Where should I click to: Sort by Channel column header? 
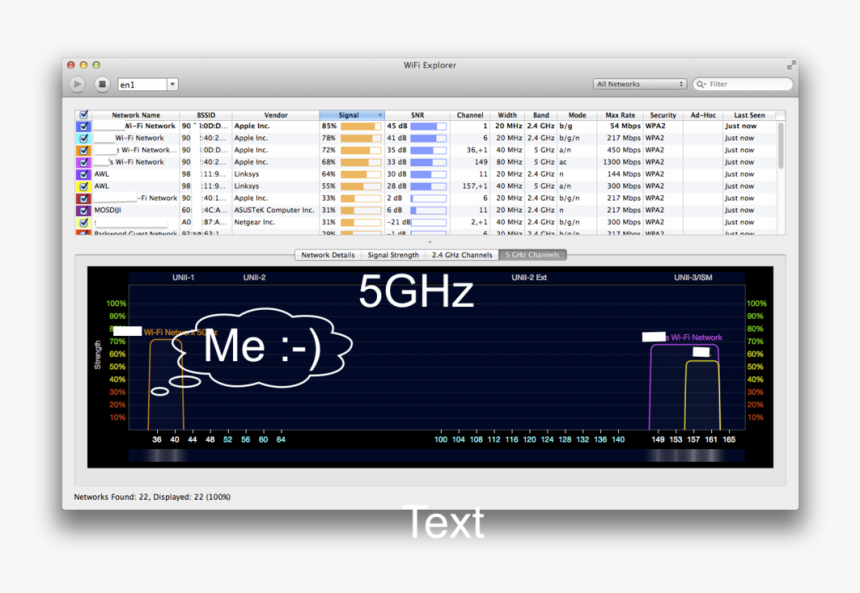(469, 115)
